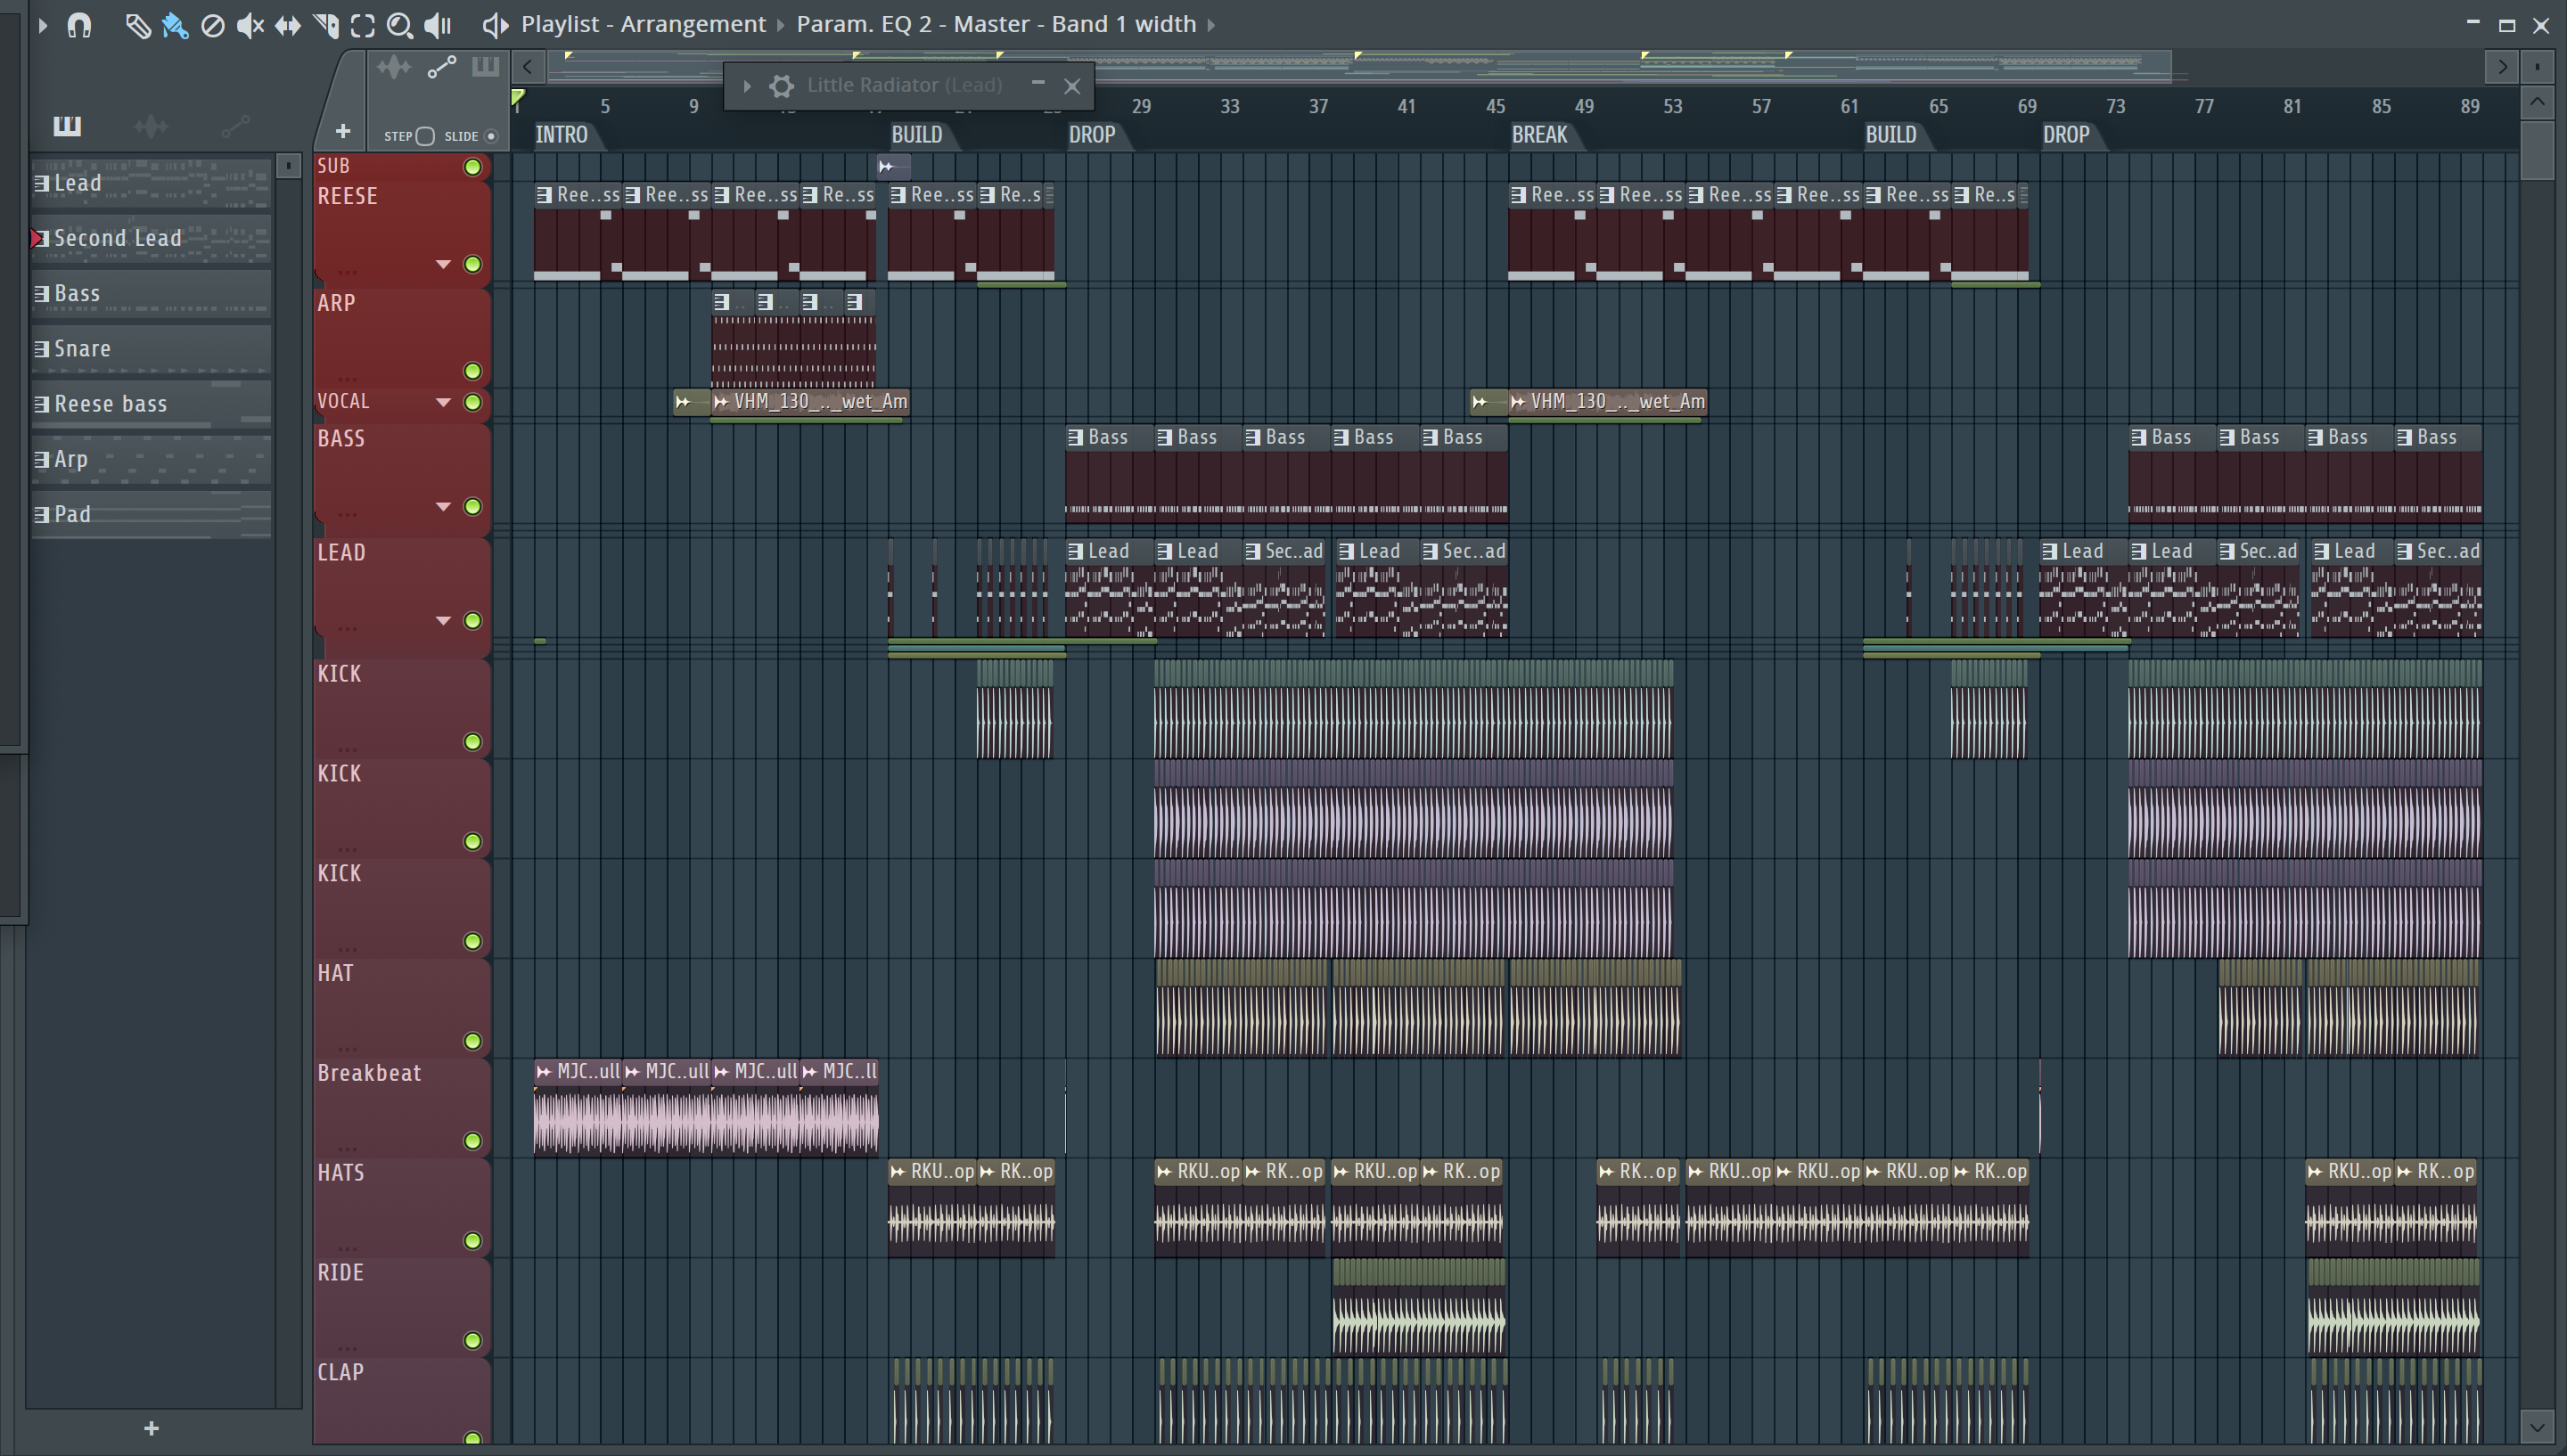Collapse the BASS track group arrow

click(443, 506)
